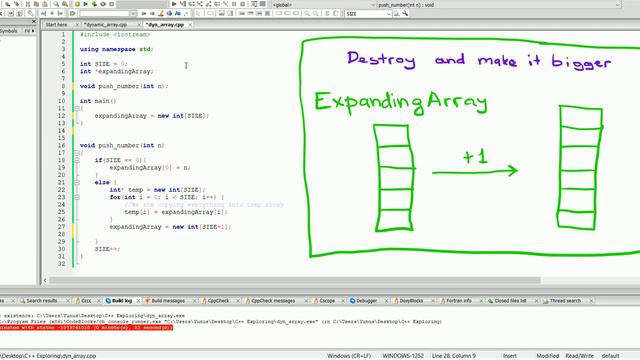Close the Management side panel
Viewport: 640px width, 360px height.
coord(34,22)
